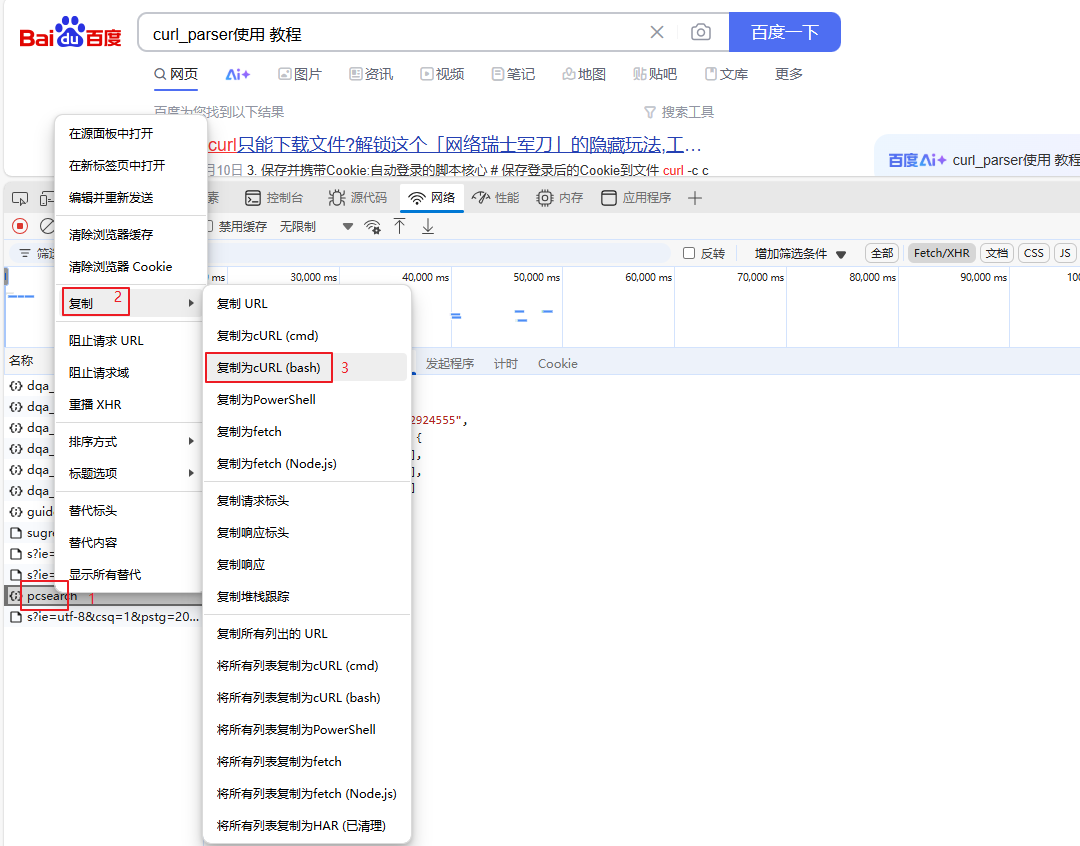Image resolution: width=1080 pixels, height=846 pixels.
Task: Click the Baidu logo
Action: 70,32
